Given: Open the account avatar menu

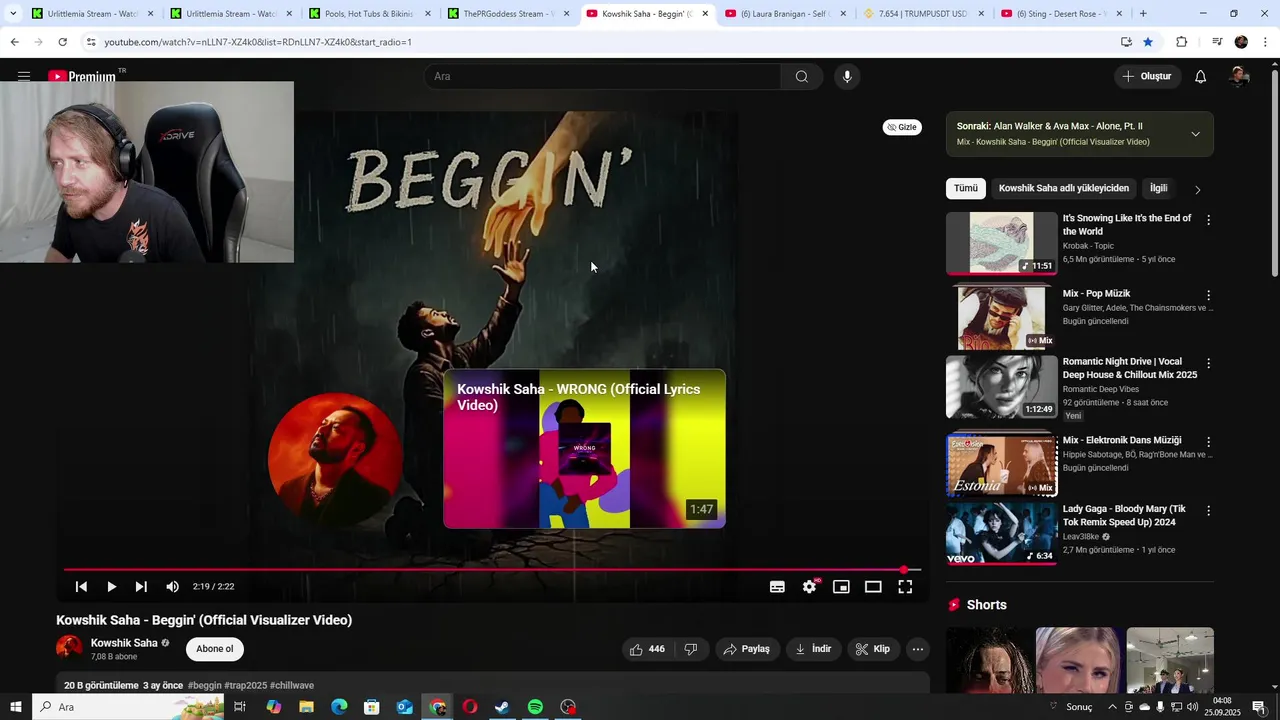Looking at the screenshot, I should click(1240, 77).
